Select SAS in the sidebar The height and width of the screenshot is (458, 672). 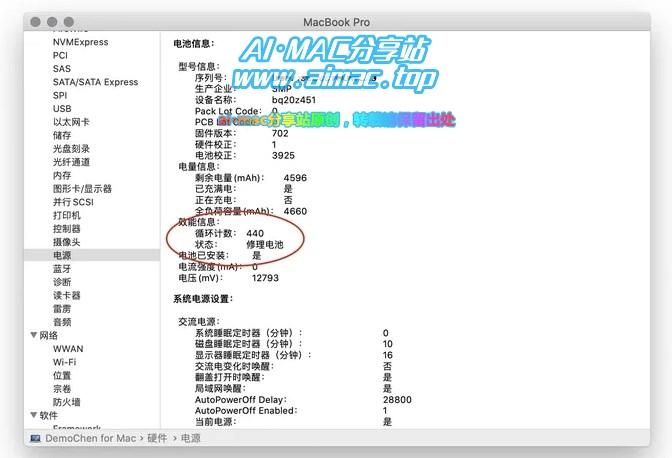coord(62,69)
